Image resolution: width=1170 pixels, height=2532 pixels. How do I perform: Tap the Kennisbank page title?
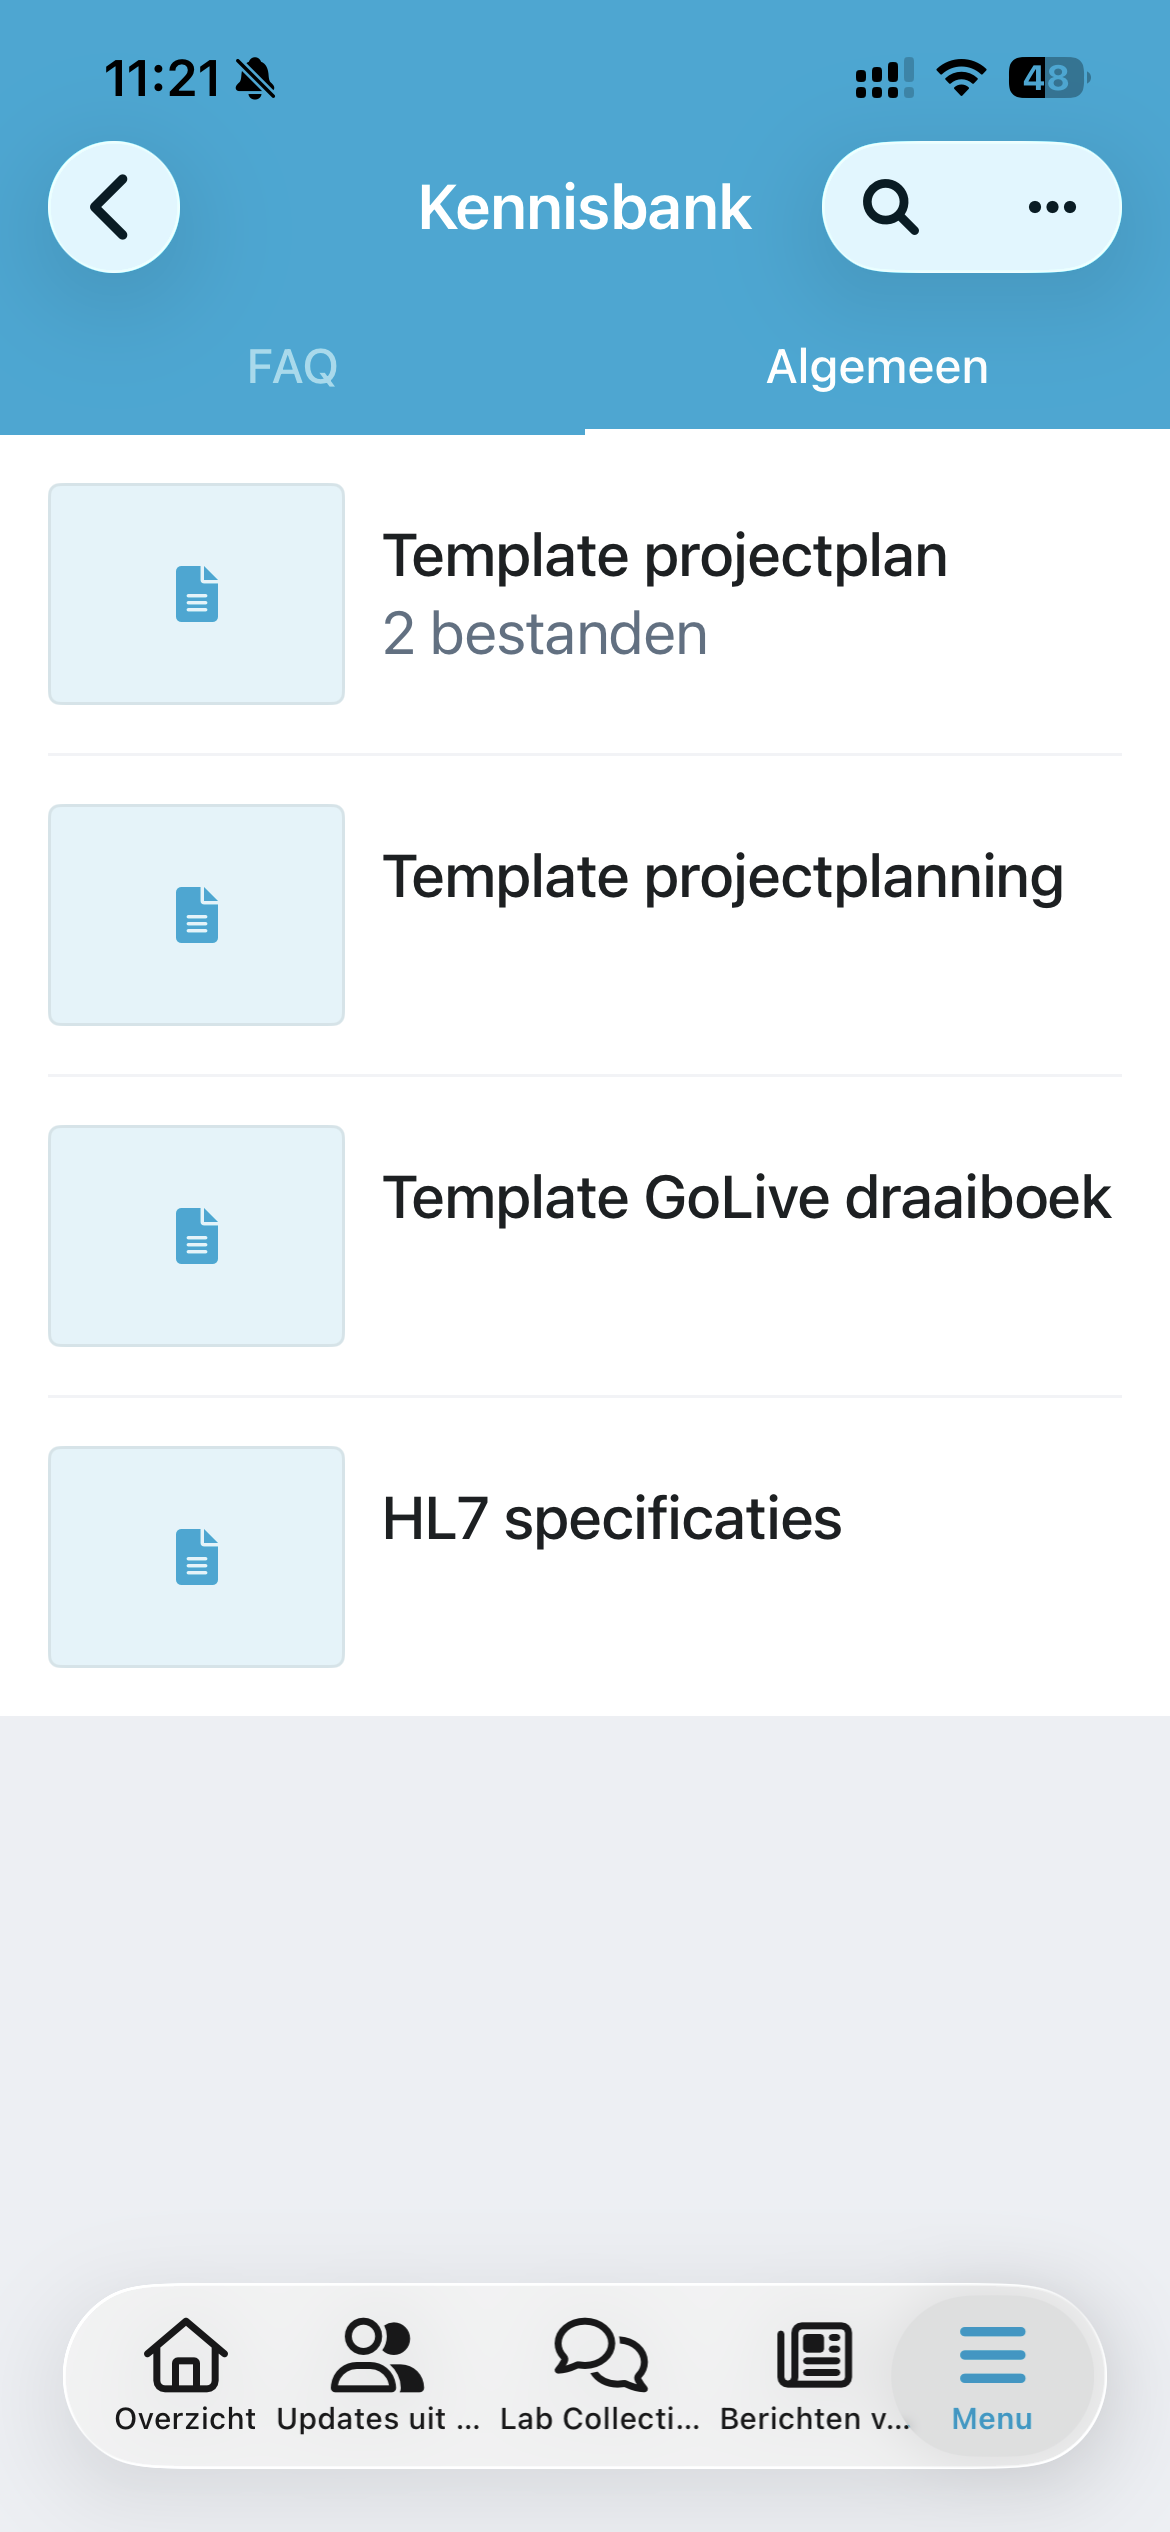[x=585, y=207]
